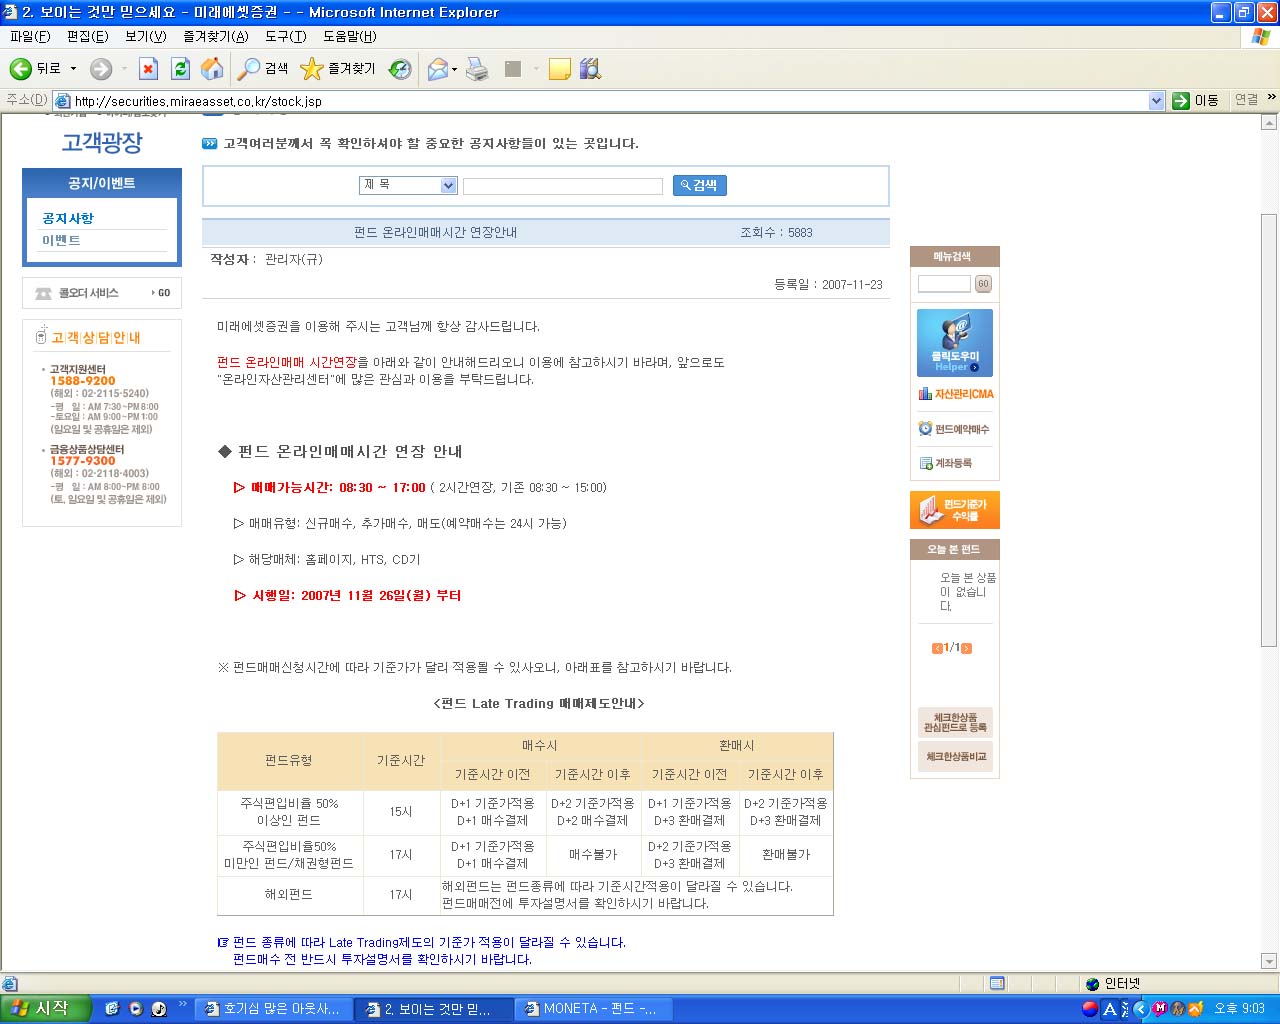Screen dimensions: 1280x1024
Task: Open the 제목 search field dropdown
Action: (x=449, y=185)
